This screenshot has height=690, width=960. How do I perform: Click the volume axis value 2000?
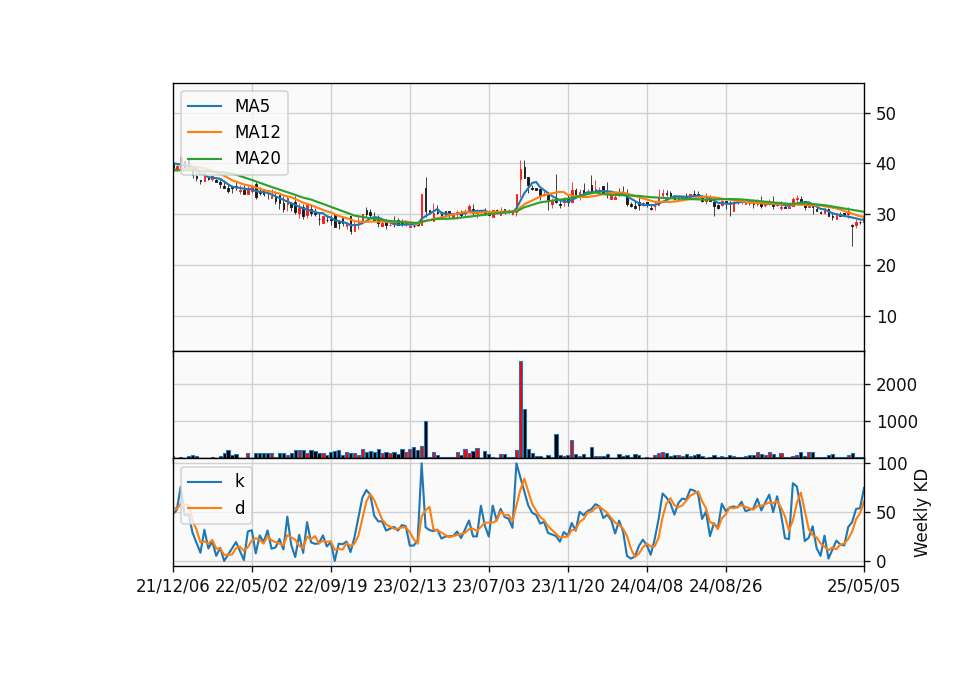click(896, 385)
